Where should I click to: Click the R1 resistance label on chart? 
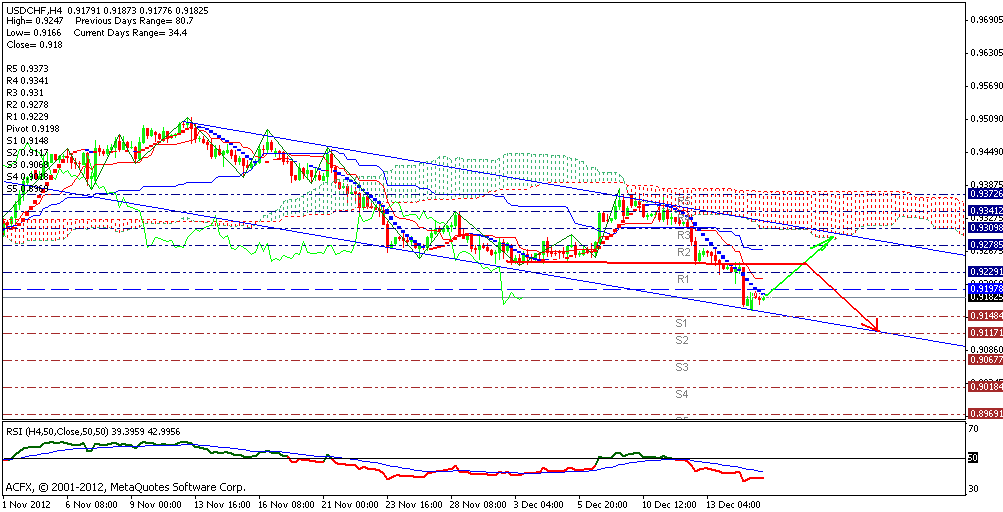684,278
